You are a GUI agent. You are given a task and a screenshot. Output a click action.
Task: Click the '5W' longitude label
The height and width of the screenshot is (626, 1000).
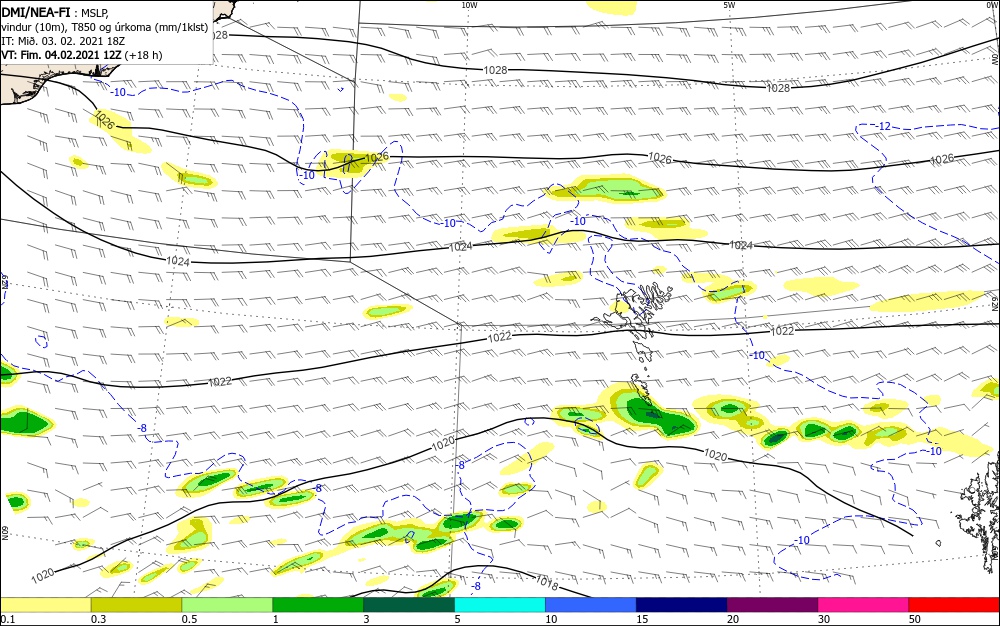tap(729, 5)
